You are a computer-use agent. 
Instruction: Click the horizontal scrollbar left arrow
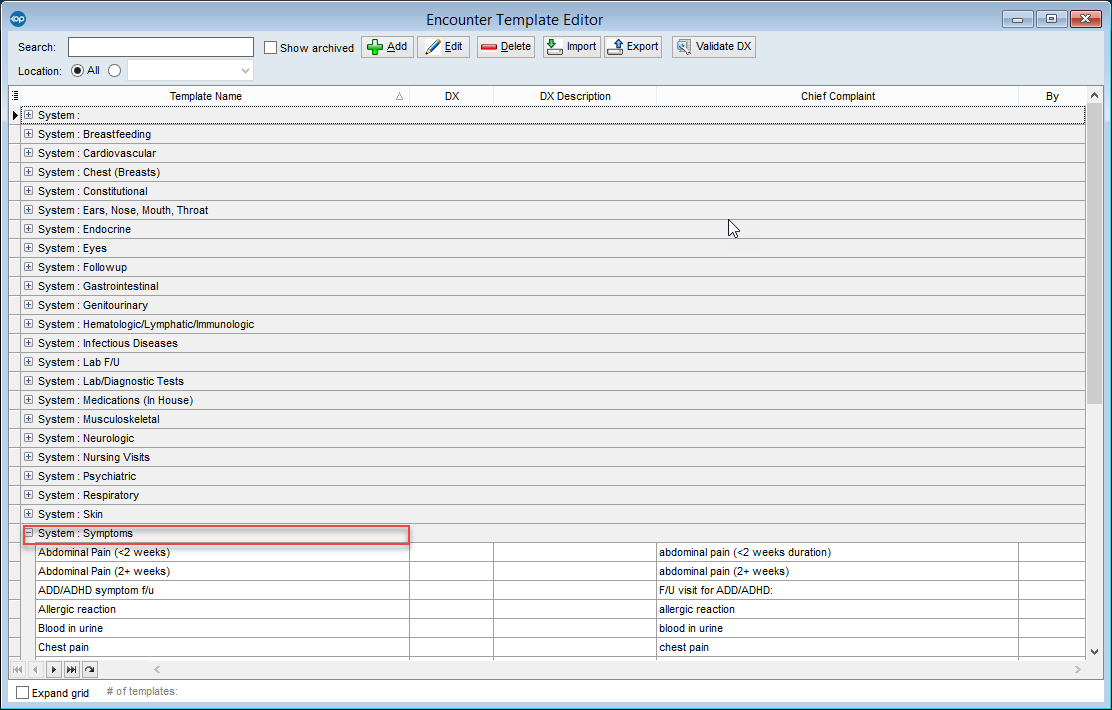coord(157,669)
